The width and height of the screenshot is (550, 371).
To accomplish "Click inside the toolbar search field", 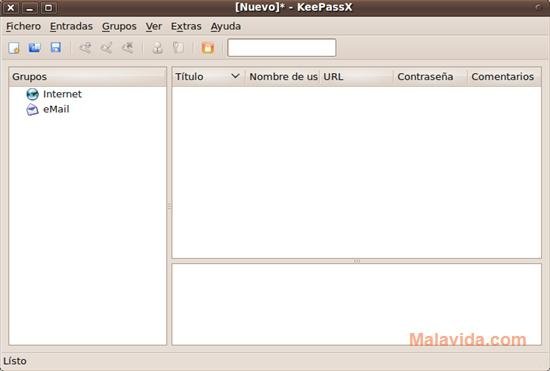I will pos(282,48).
